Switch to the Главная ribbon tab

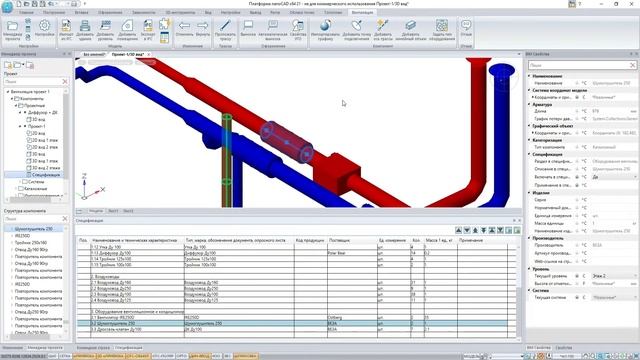pyautogui.click(x=26, y=13)
